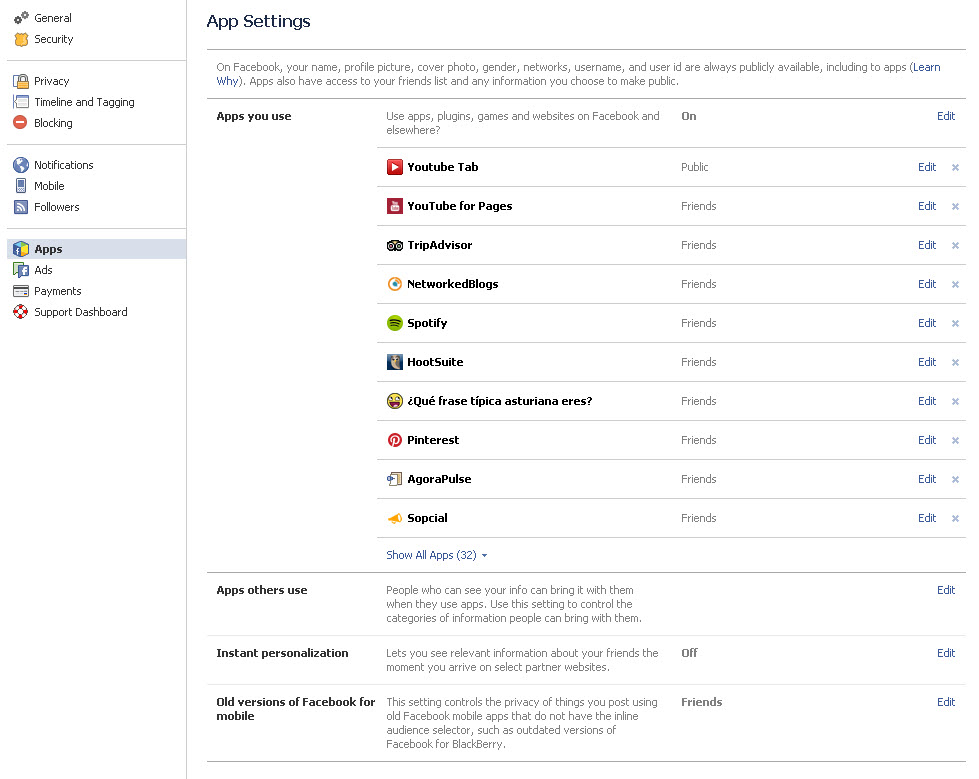Open General settings page

52,18
